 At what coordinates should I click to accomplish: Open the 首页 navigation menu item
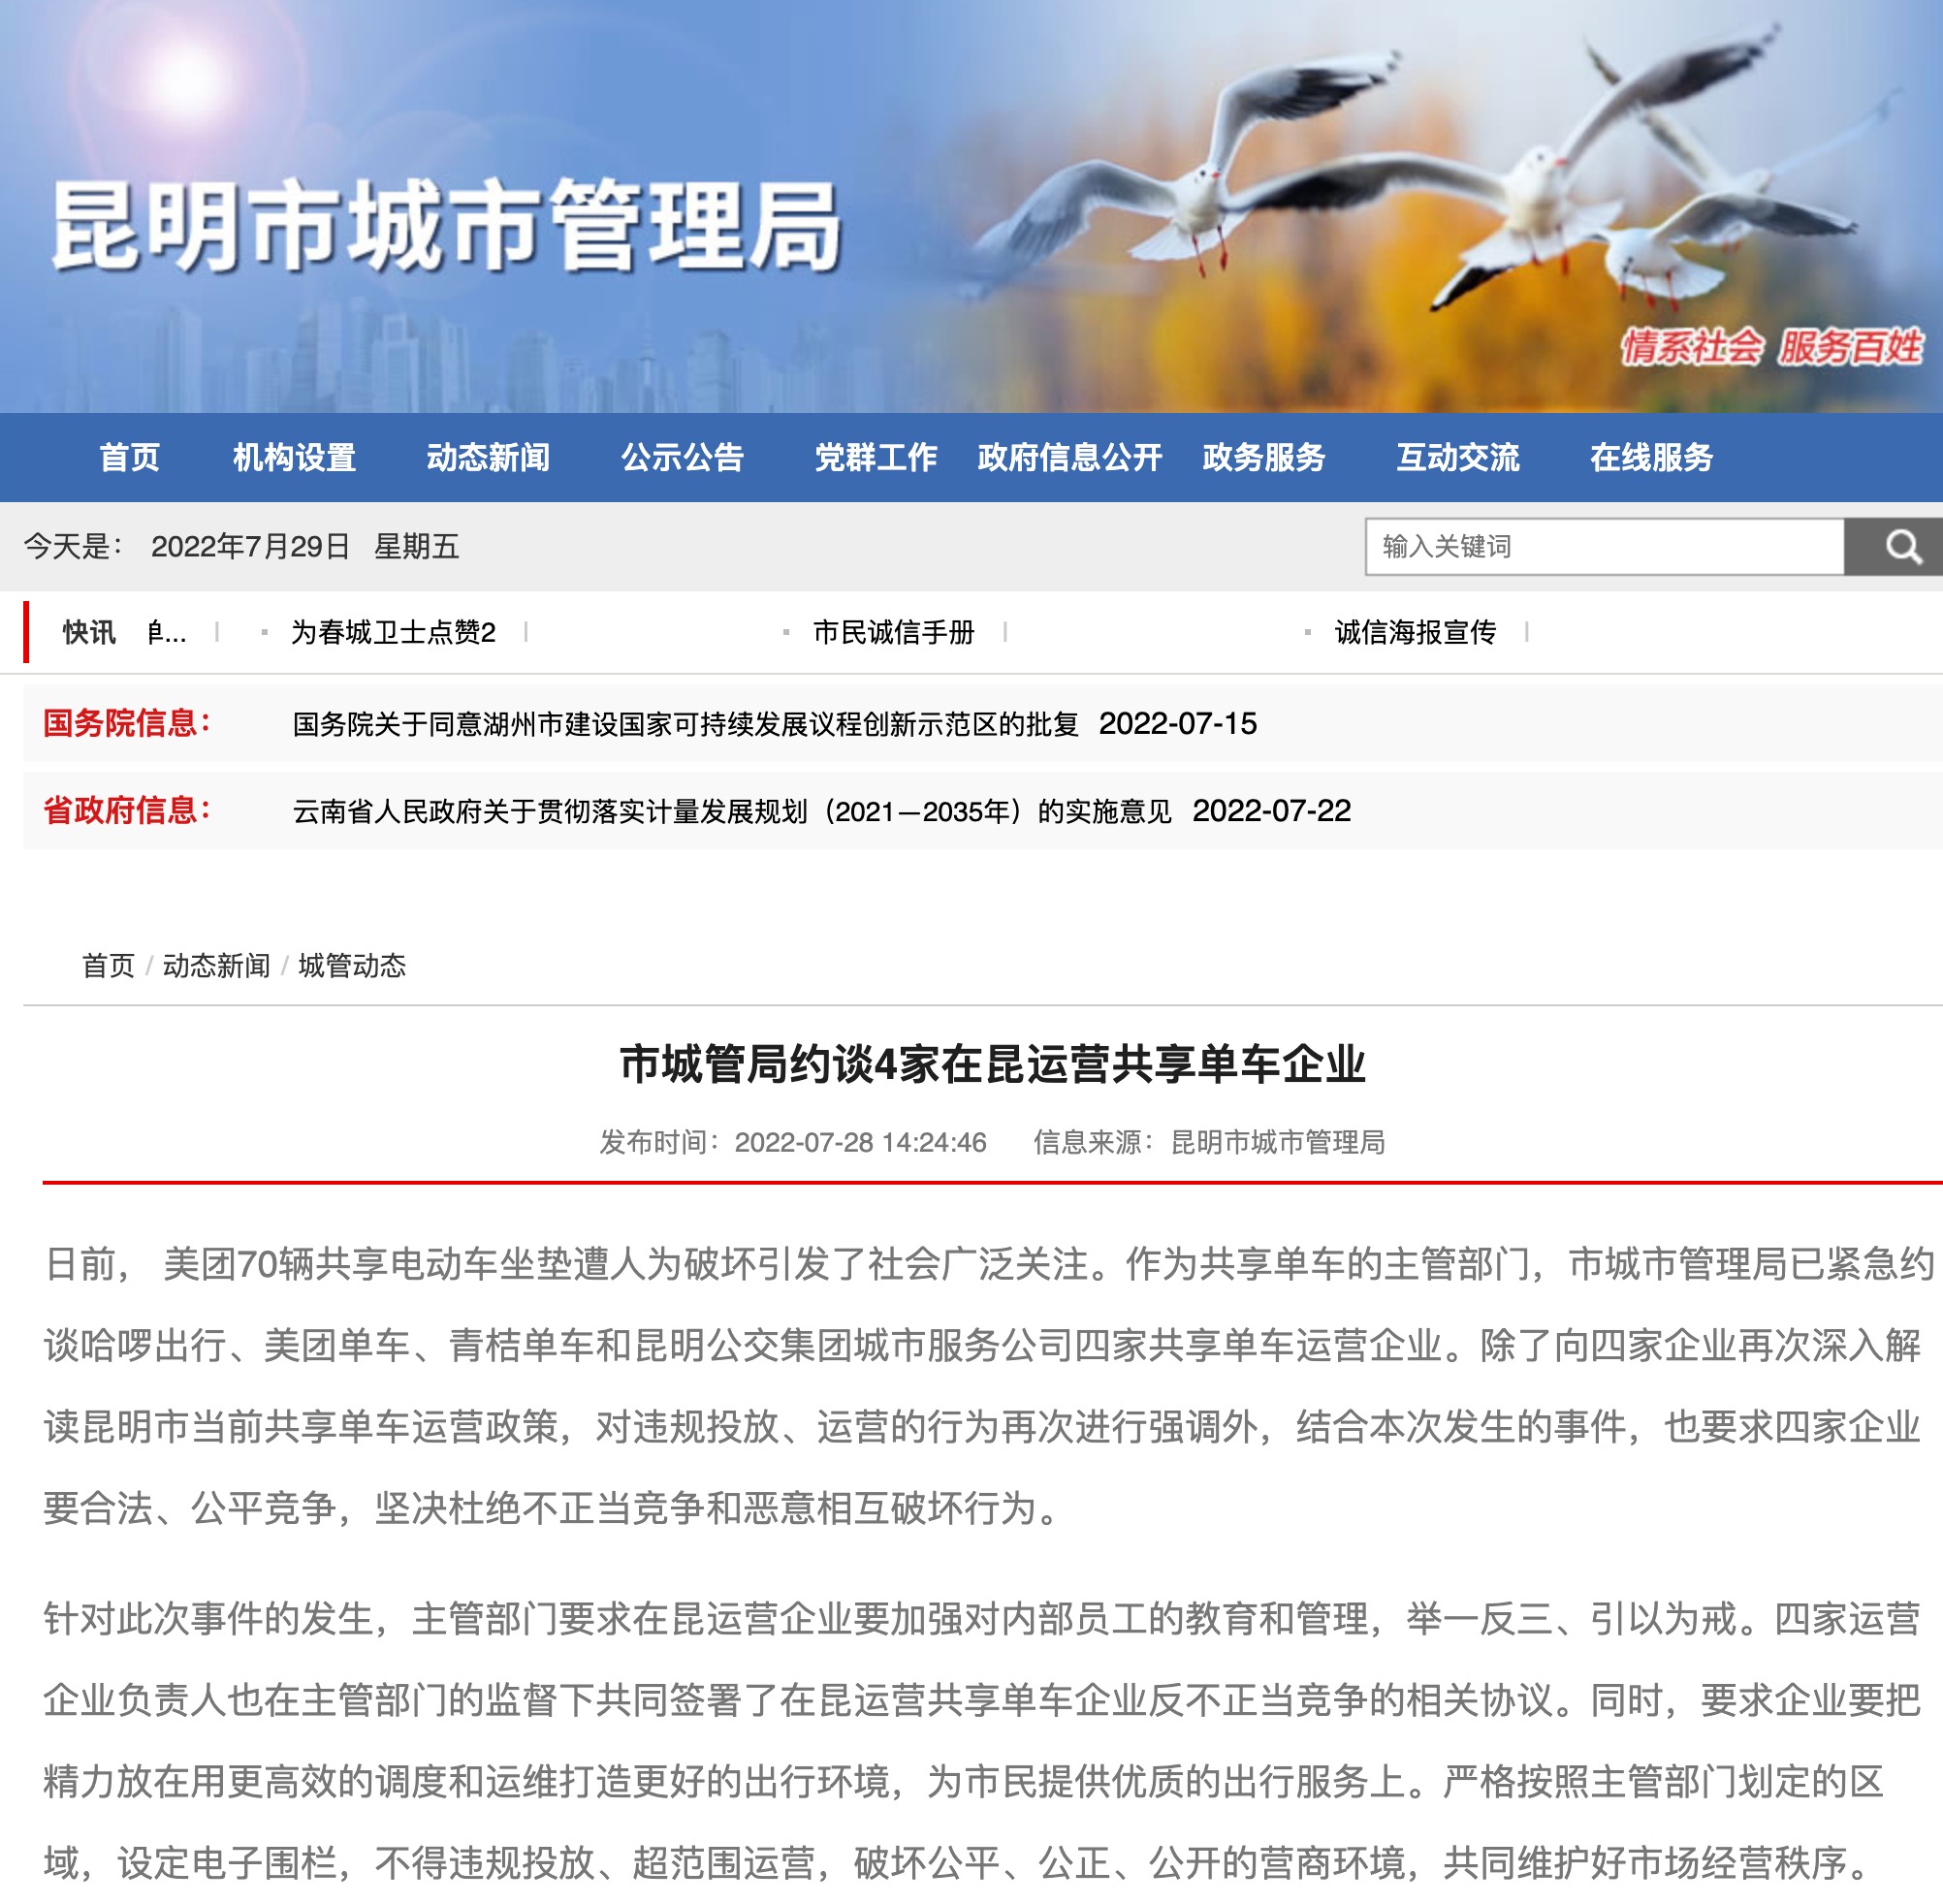(x=129, y=457)
